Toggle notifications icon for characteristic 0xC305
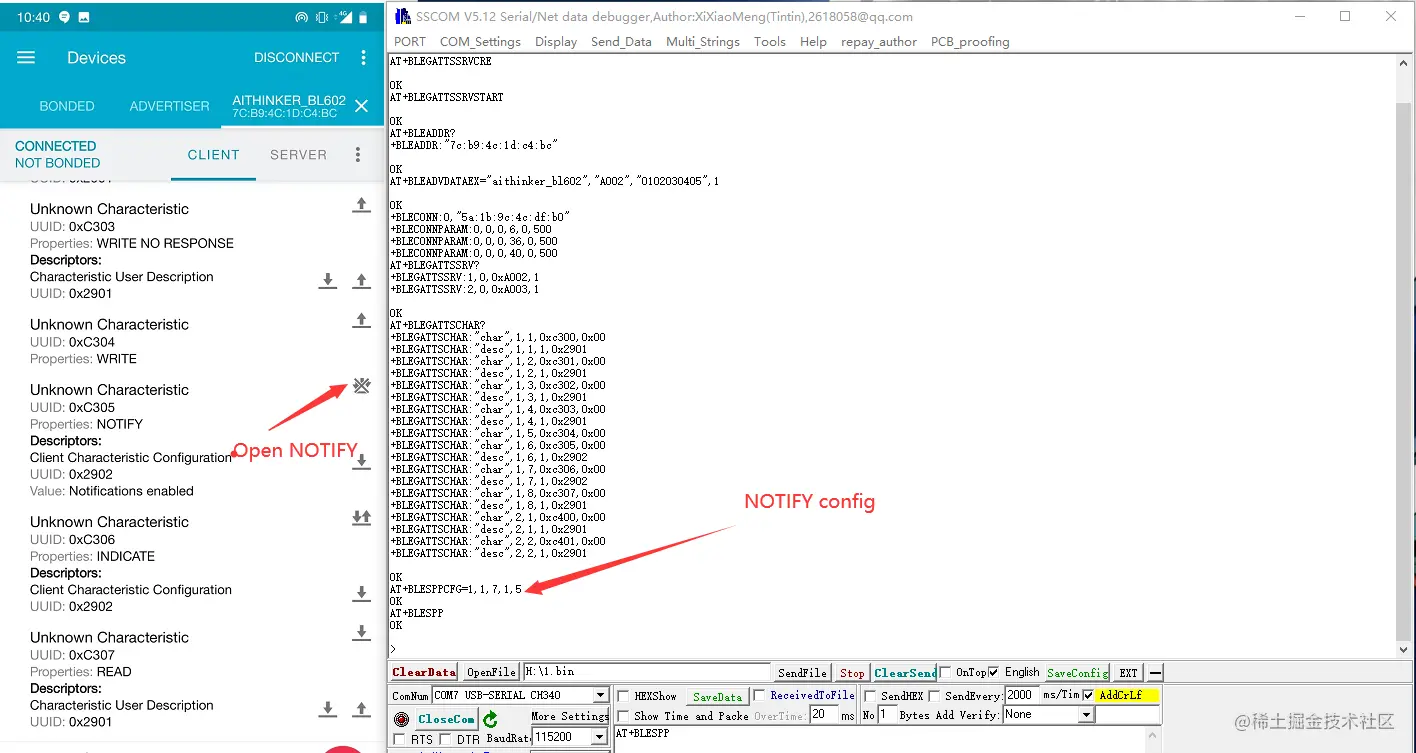Viewport: 1416px width, 753px height. (x=362, y=386)
